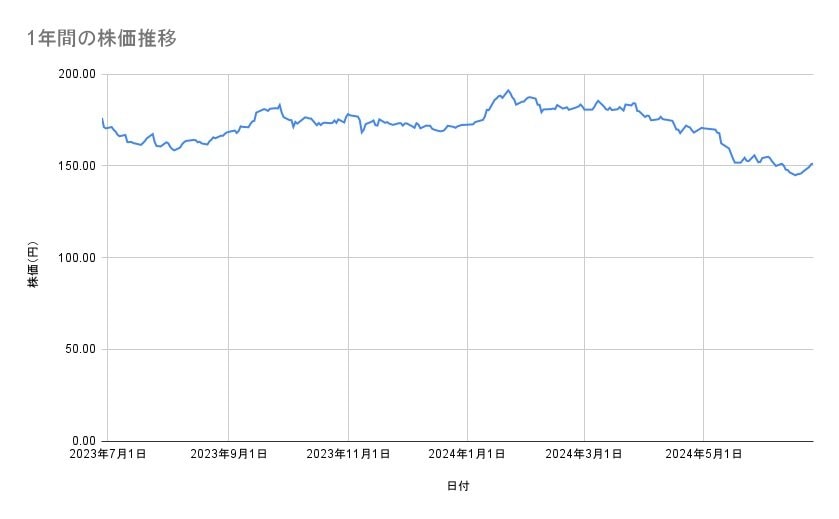
Task: Click the chart title 1年間の株価推移
Action: point(103,39)
